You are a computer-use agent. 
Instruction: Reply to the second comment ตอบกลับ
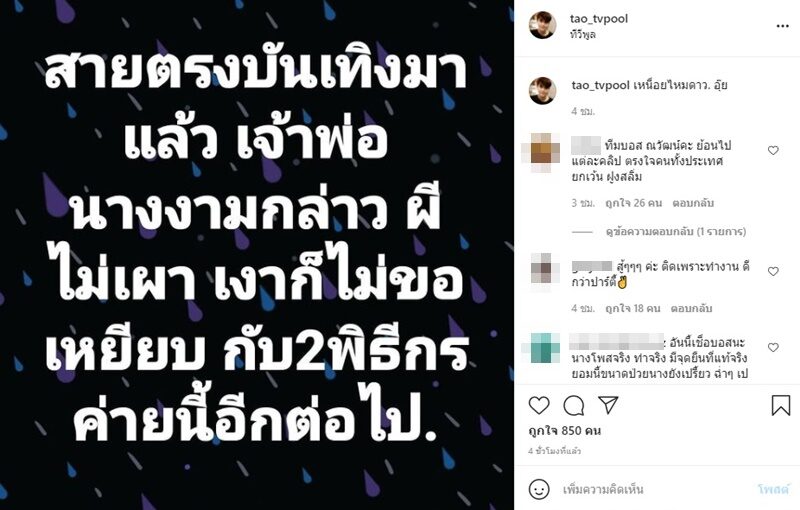pyautogui.click(x=691, y=309)
